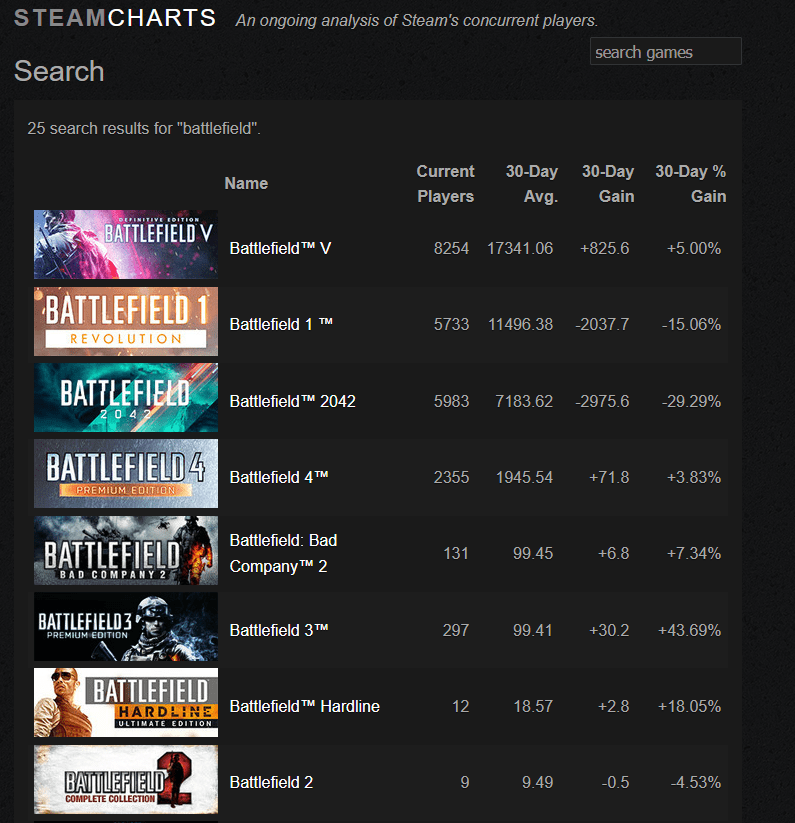Image resolution: width=795 pixels, height=823 pixels.
Task: Select the 297 current players value
Action: [455, 630]
